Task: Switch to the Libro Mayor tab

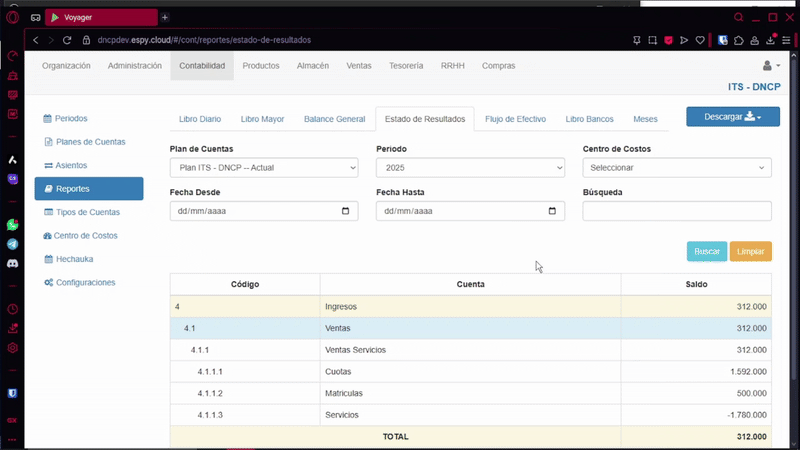Action: tap(262, 119)
